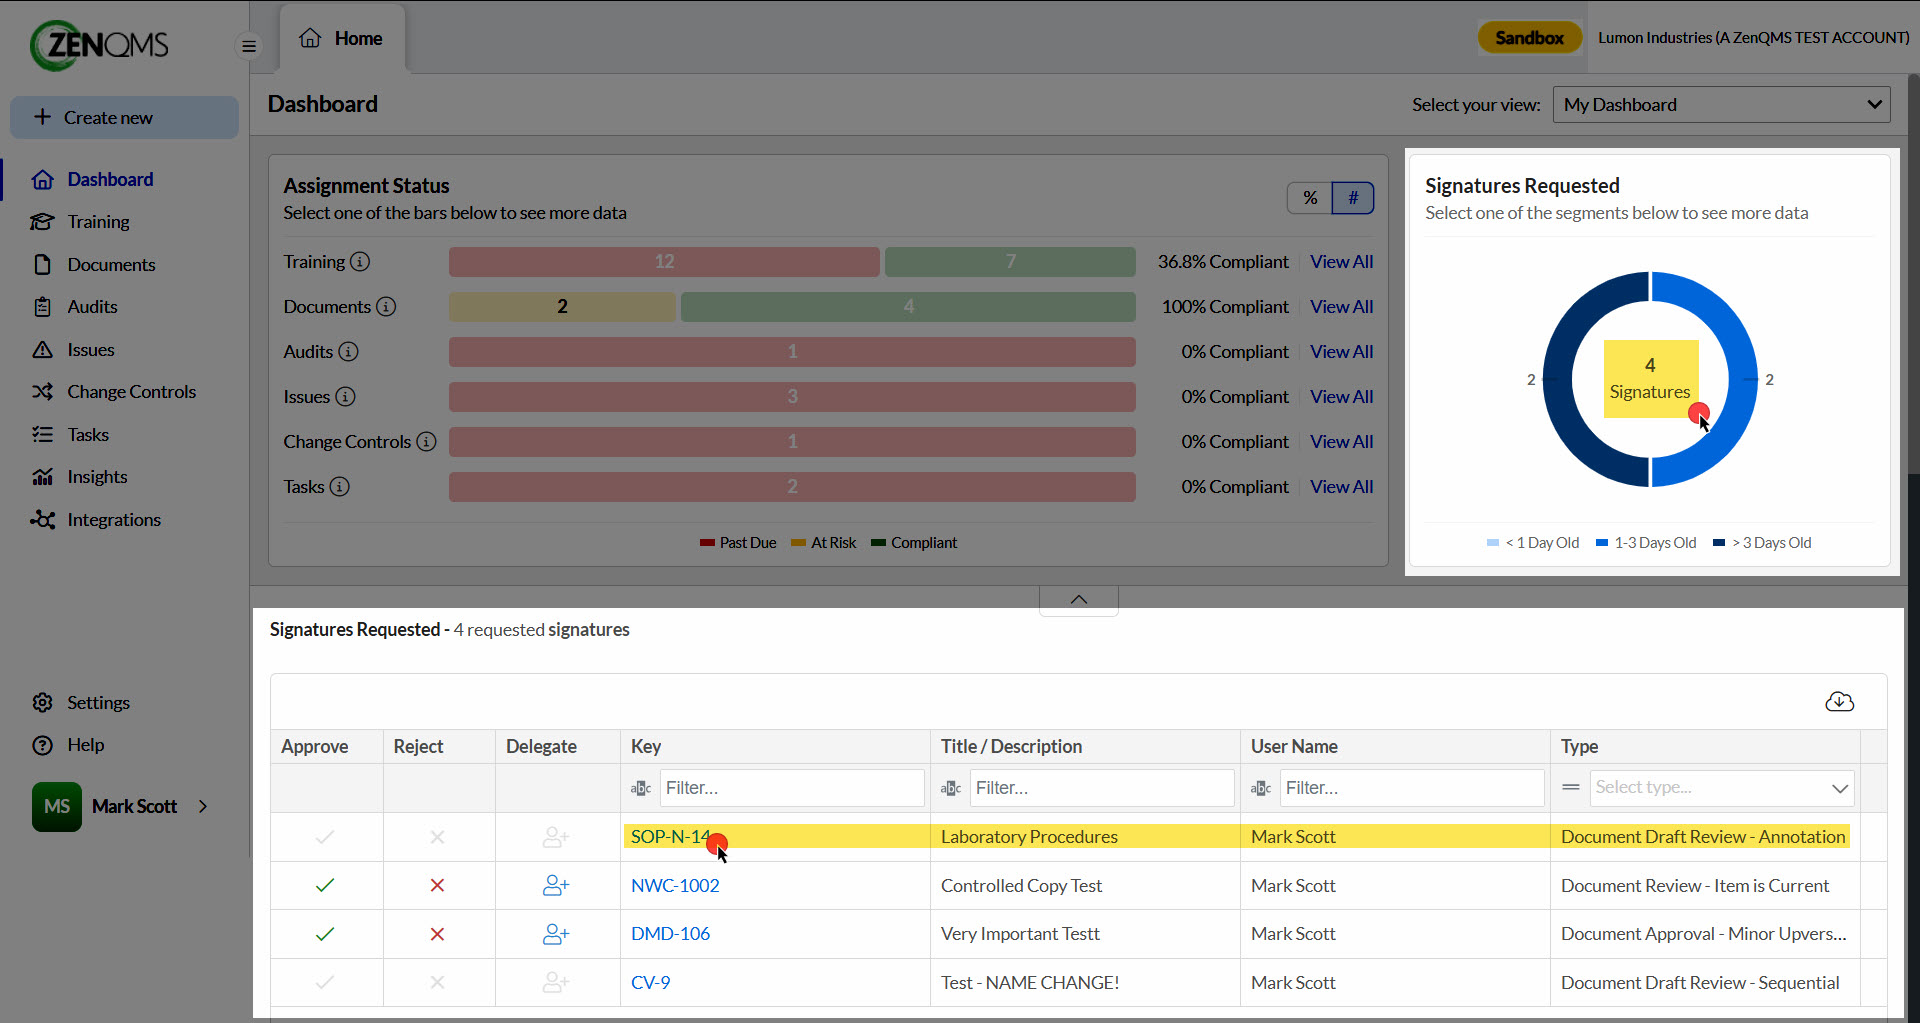
Task: Switch Assignment Status to percent view
Action: pos(1310,198)
